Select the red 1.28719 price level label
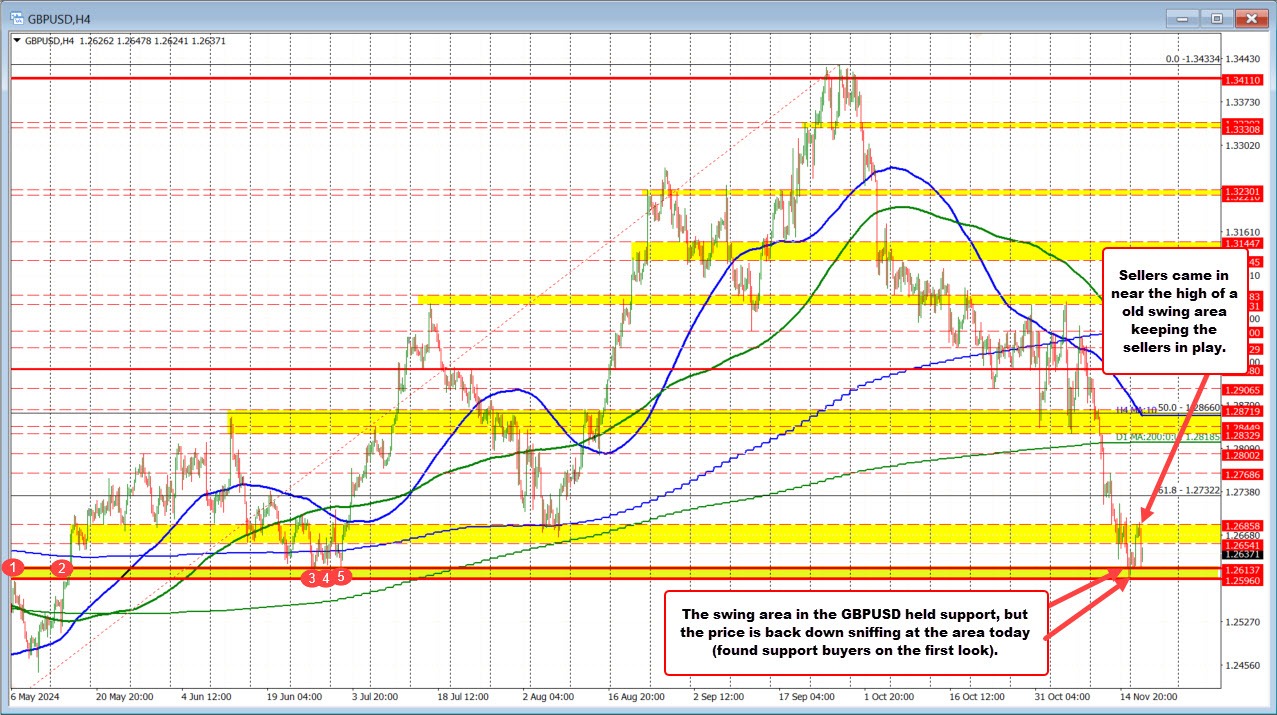The height and width of the screenshot is (715, 1277). tap(1241, 411)
